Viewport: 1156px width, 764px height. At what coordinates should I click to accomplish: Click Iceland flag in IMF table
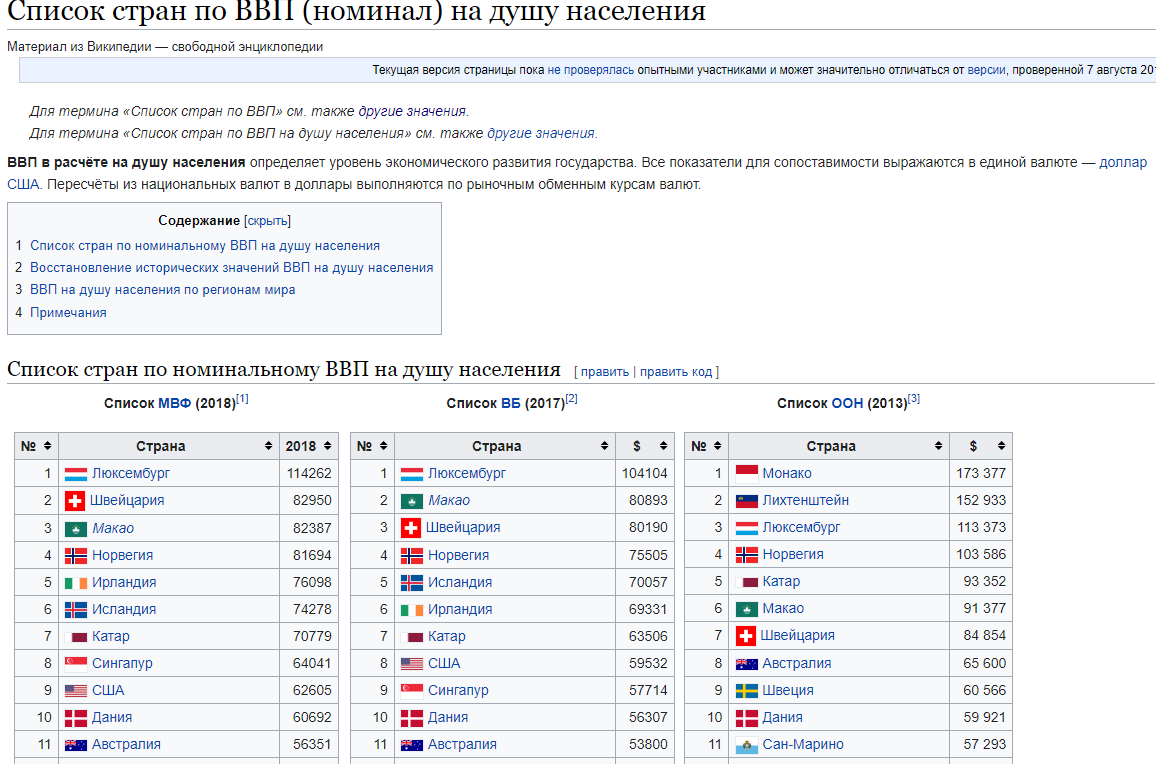(75, 610)
